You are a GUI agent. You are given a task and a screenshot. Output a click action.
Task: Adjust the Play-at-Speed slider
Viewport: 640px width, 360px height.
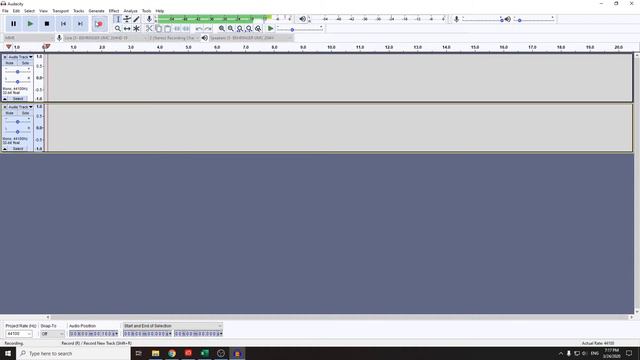[300, 29]
